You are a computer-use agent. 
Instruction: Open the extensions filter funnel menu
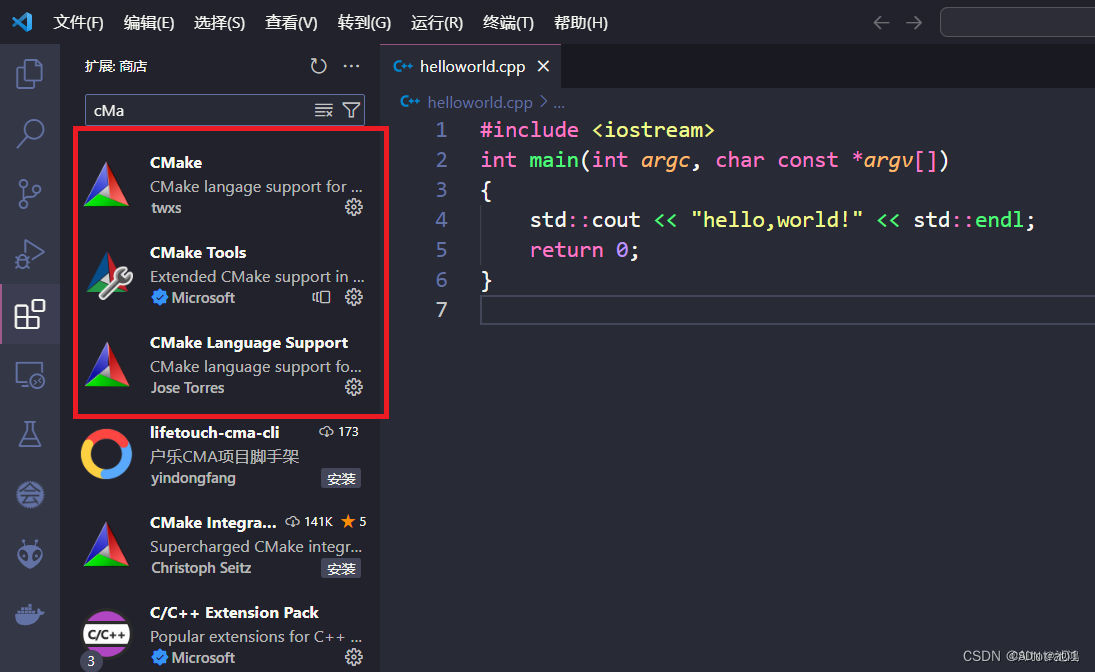click(x=352, y=110)
